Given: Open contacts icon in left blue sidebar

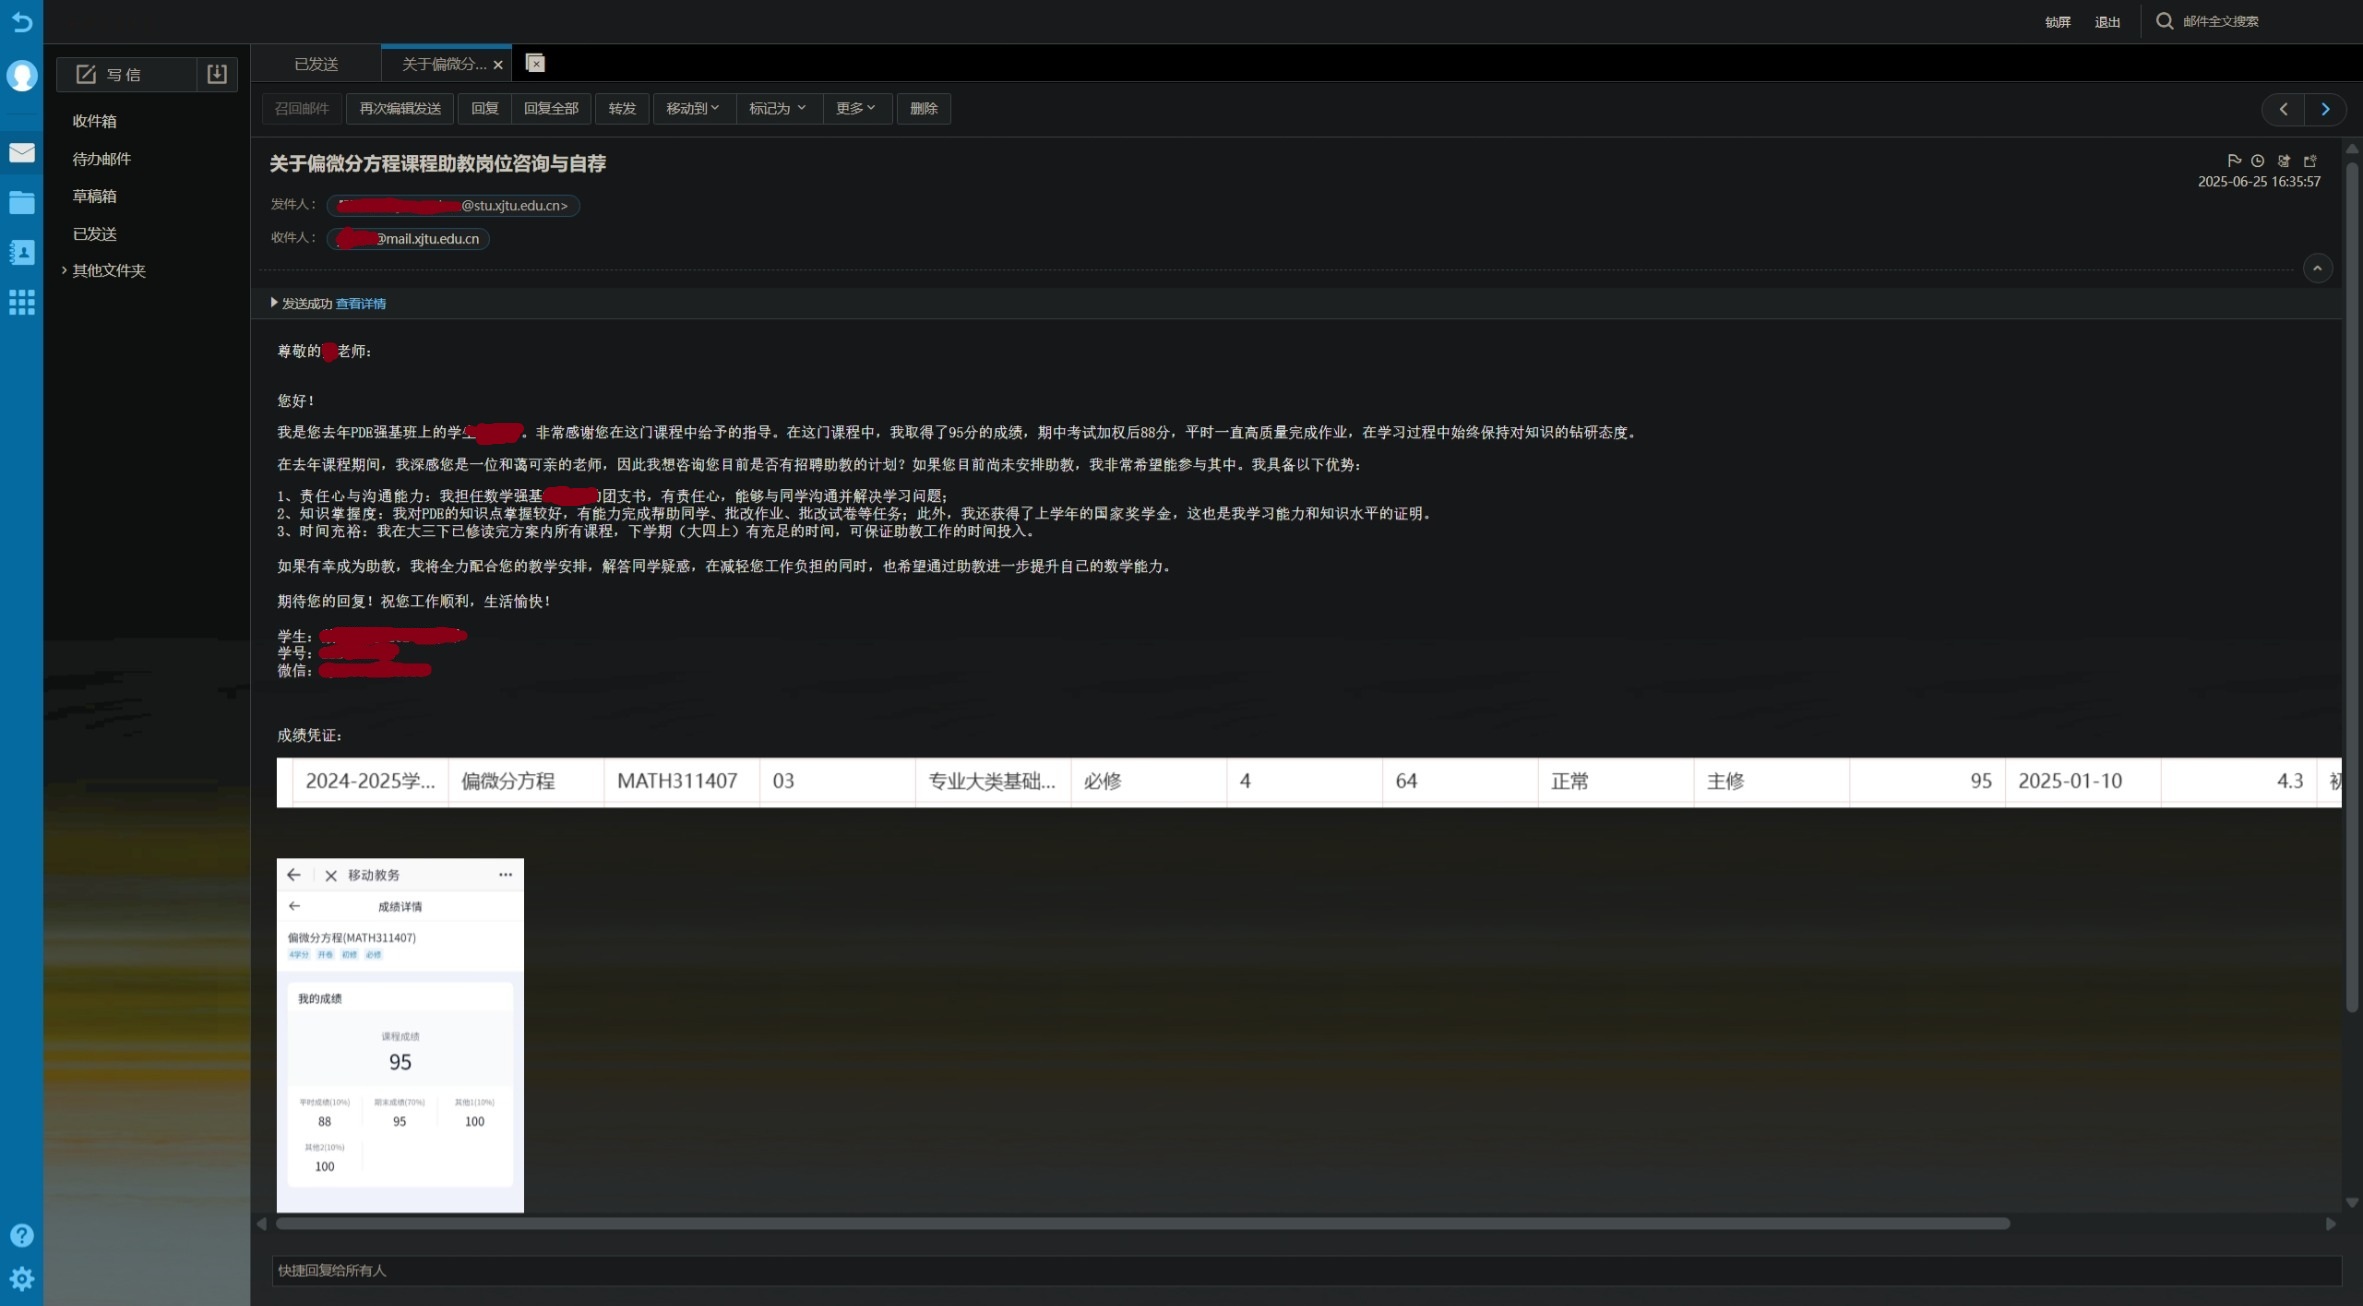Looking at the screenshot, I should point(21,252).
